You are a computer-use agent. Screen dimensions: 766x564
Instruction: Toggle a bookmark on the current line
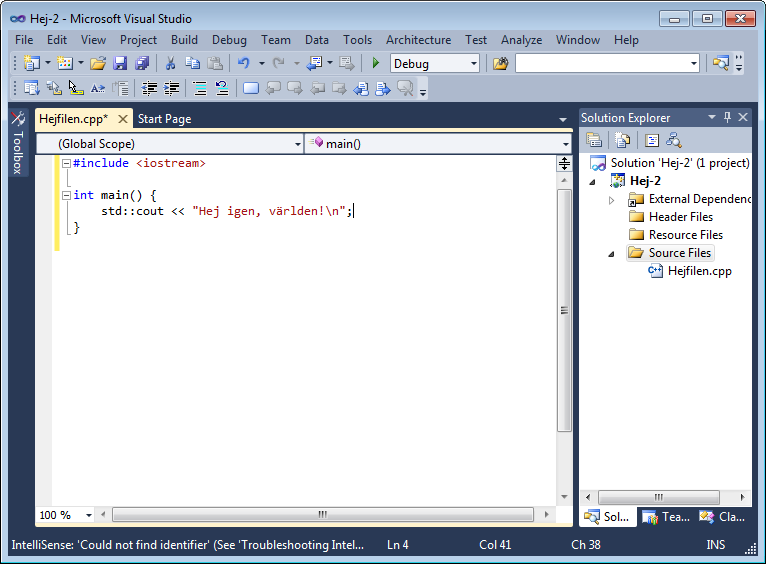(x=251, y=88)
